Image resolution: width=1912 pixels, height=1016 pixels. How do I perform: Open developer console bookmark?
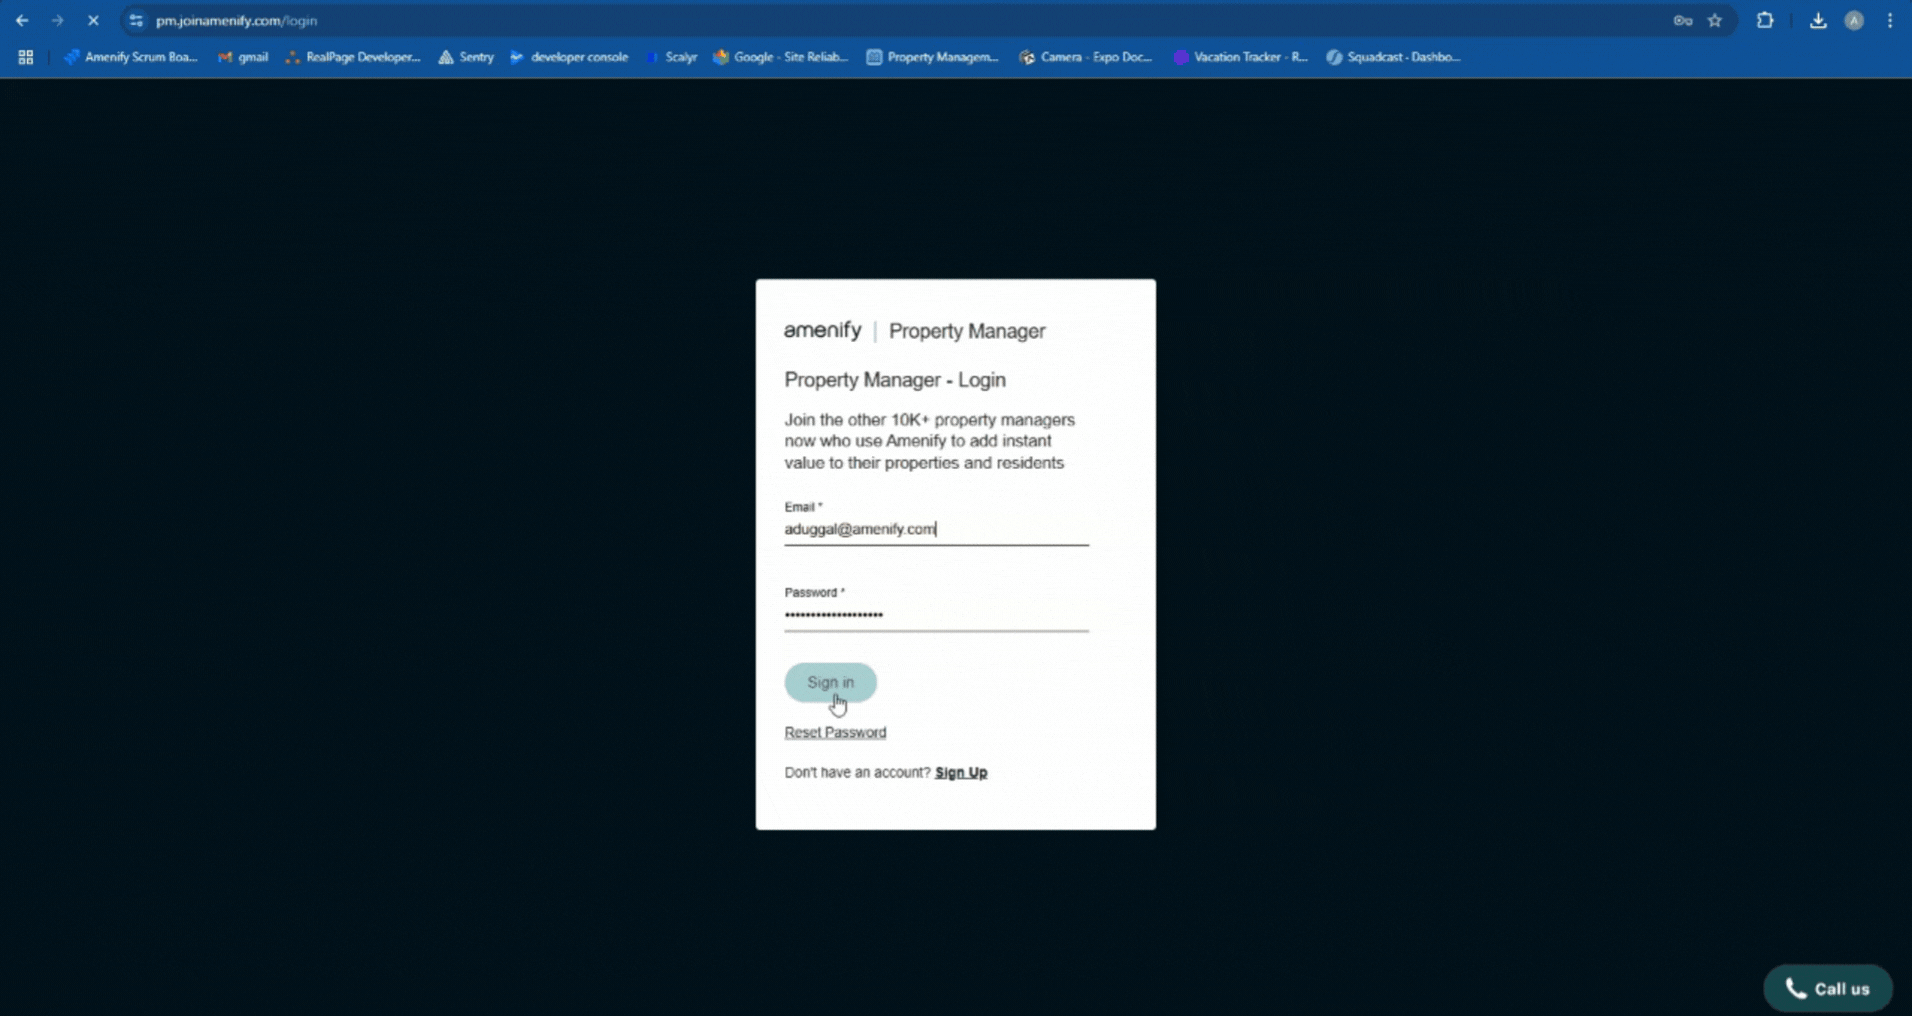(x=569, y=57)
